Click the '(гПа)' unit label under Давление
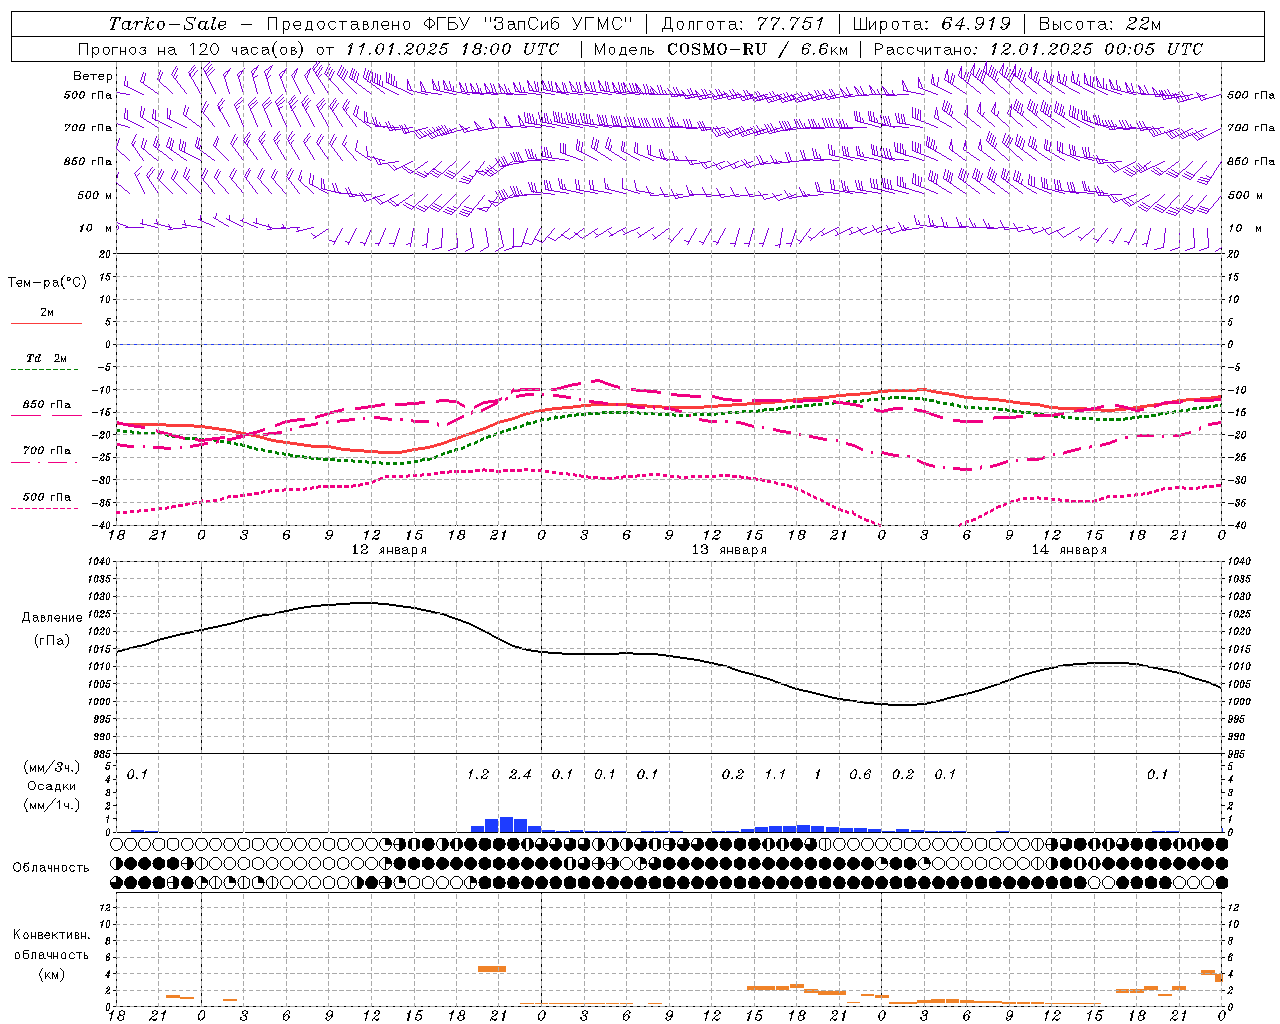The width and height of the screenshot is (1280, 1024). tap(52, 641)
